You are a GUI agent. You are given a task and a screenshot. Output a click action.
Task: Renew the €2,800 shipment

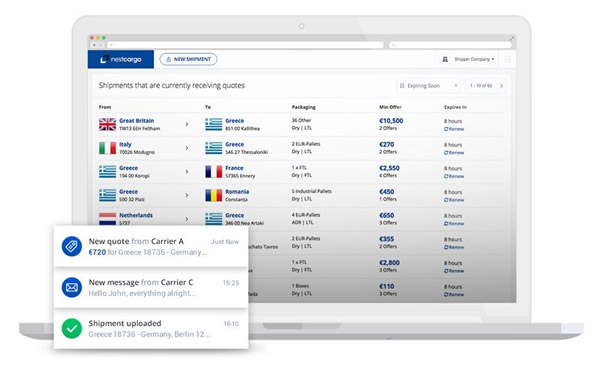pos(454,271)
